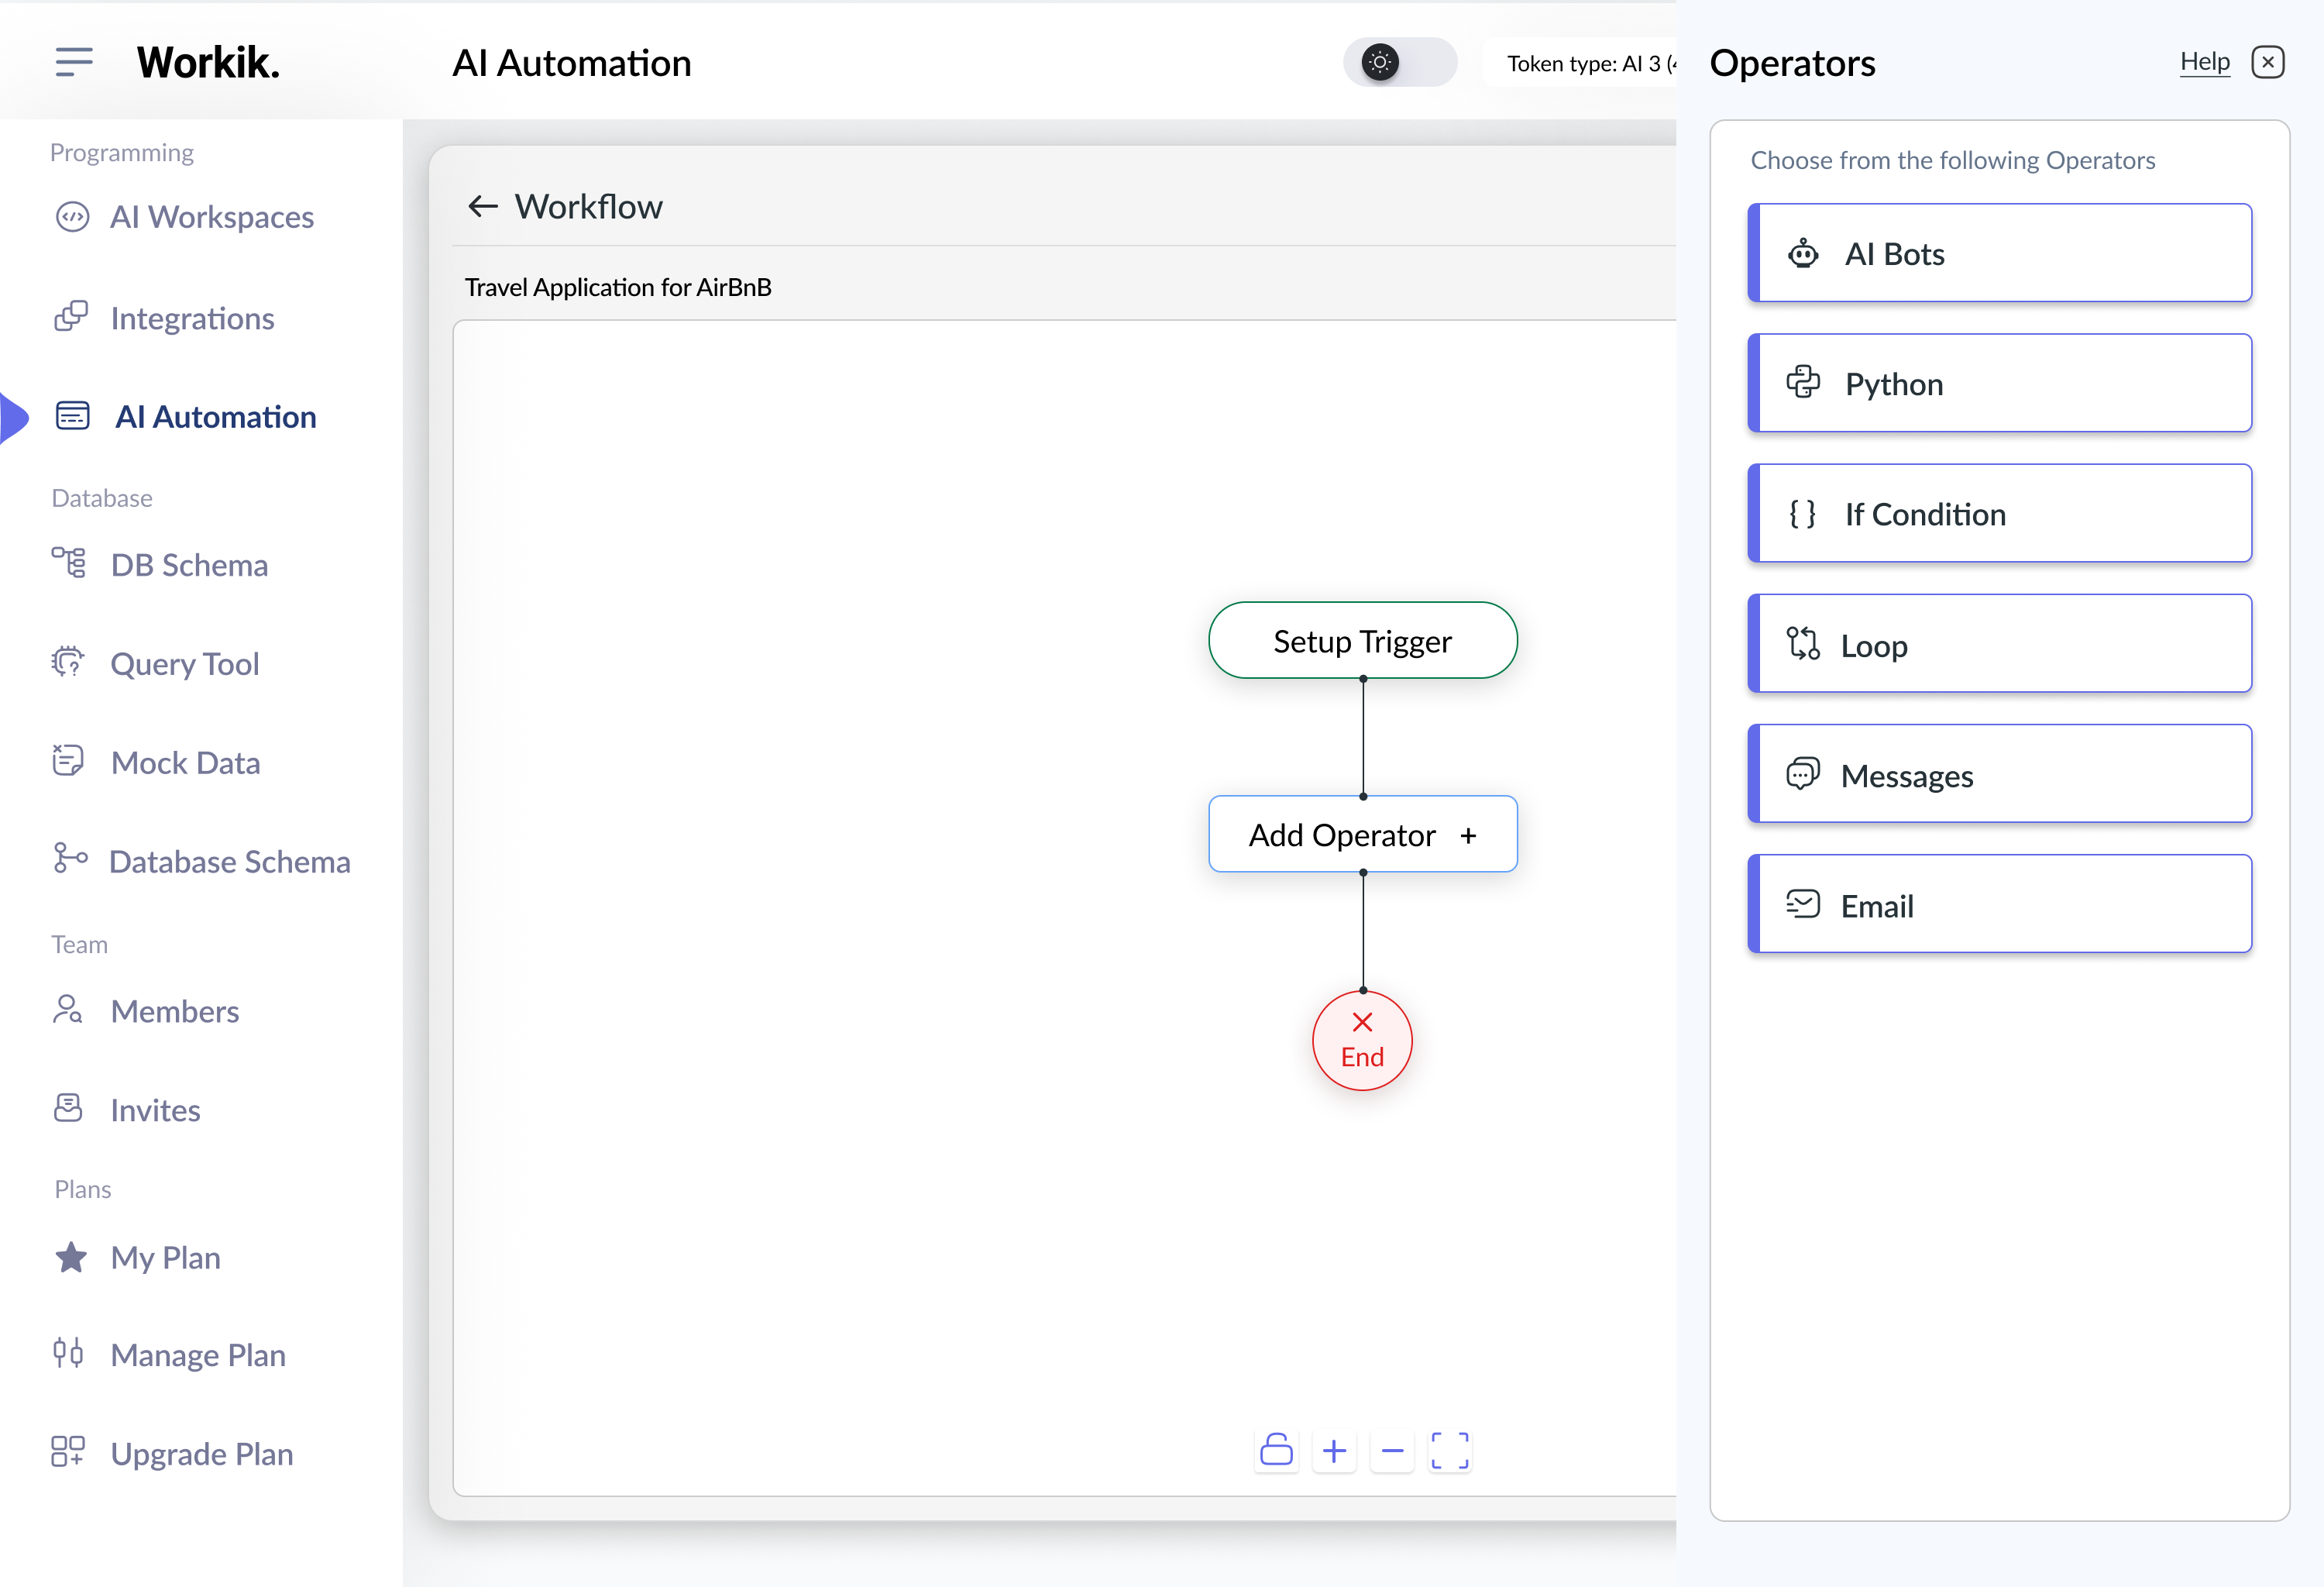Zoom in with the plus control
Screen dimensions: 2324x1587
[1334, 1450]
